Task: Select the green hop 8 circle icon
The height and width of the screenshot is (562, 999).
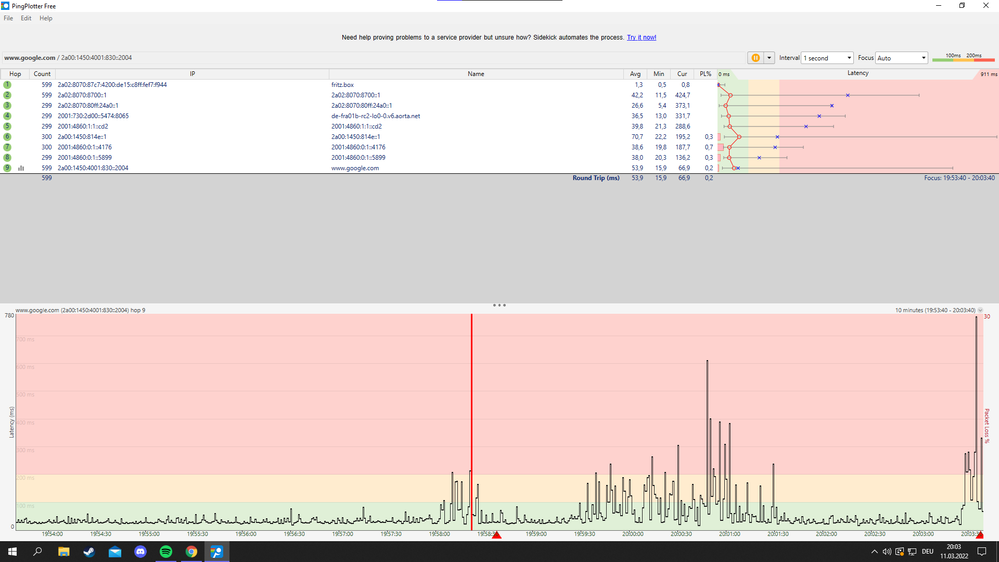Action: pyautogui.click(x=7, y=157)
